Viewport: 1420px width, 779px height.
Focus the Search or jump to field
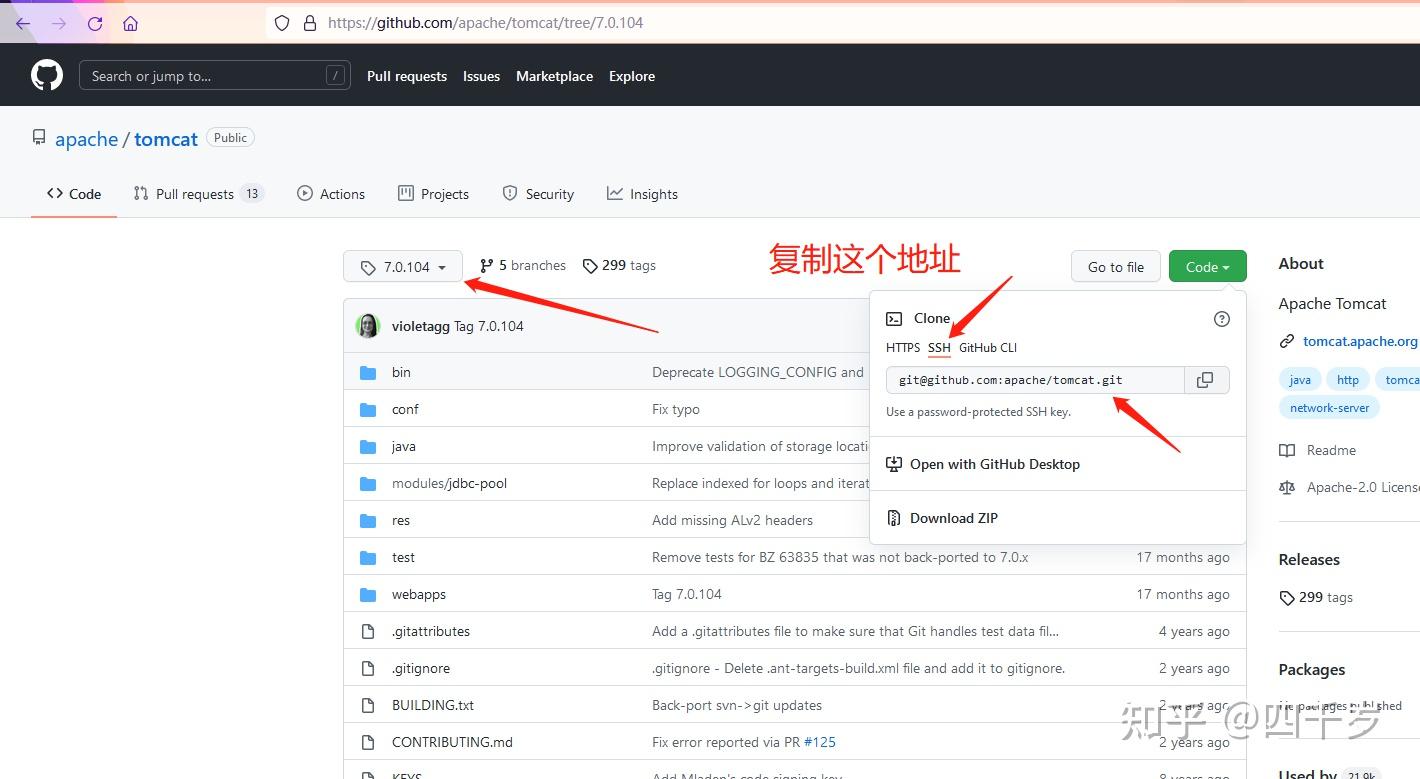click(x=215, y=76)
